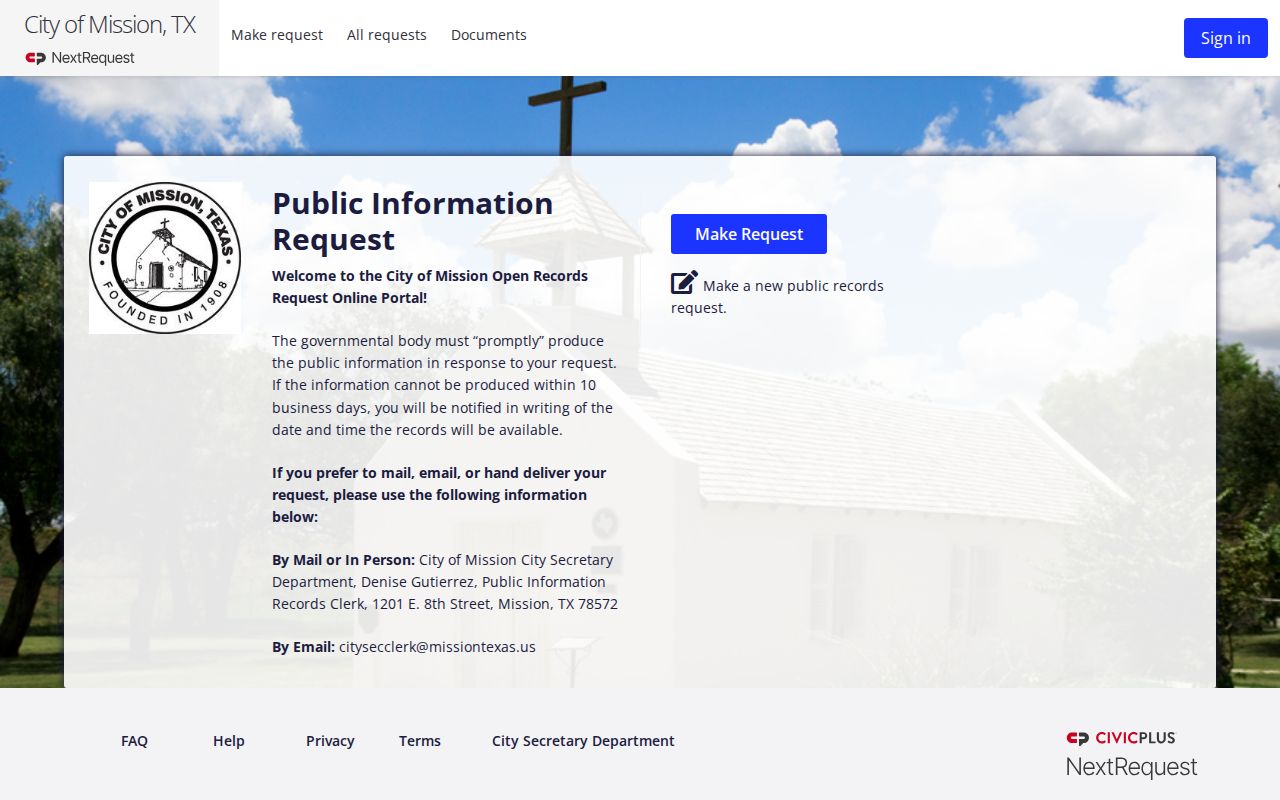
Task: Open the Documents navigation link
Action: (x=489, y=35)
